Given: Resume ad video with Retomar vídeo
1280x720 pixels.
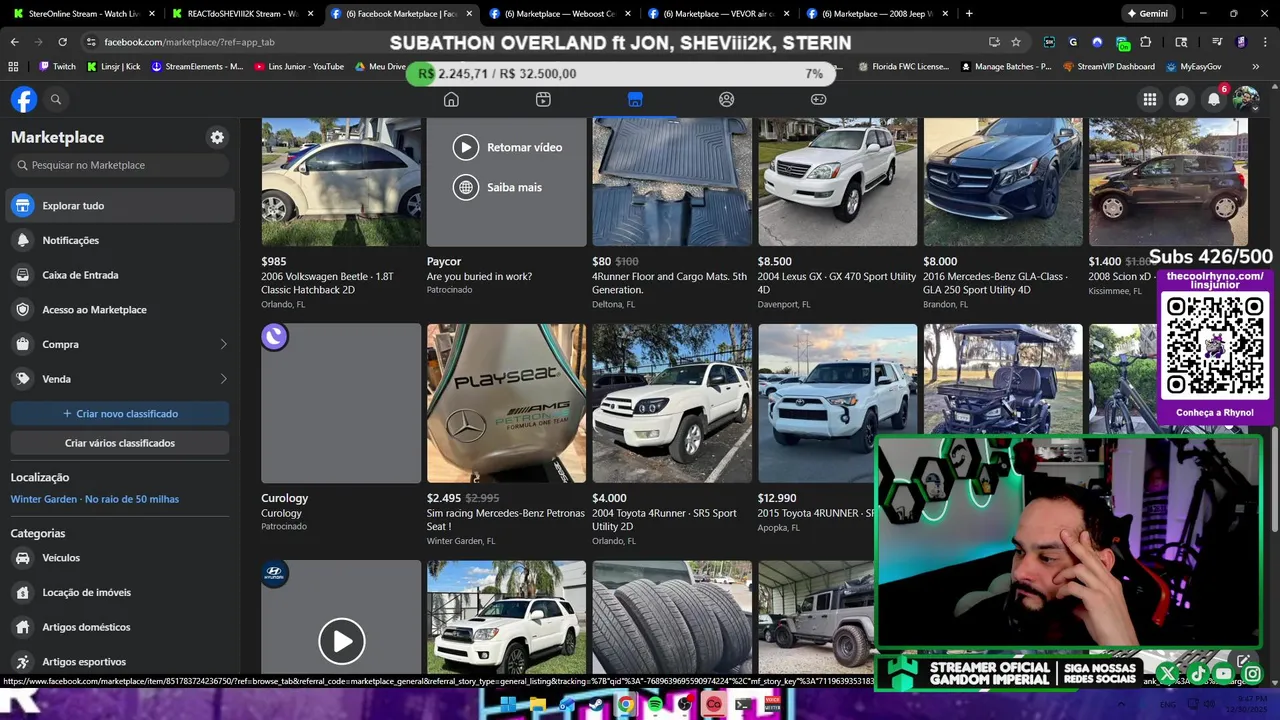Looking at the screenshot, I should coord(507,147).
